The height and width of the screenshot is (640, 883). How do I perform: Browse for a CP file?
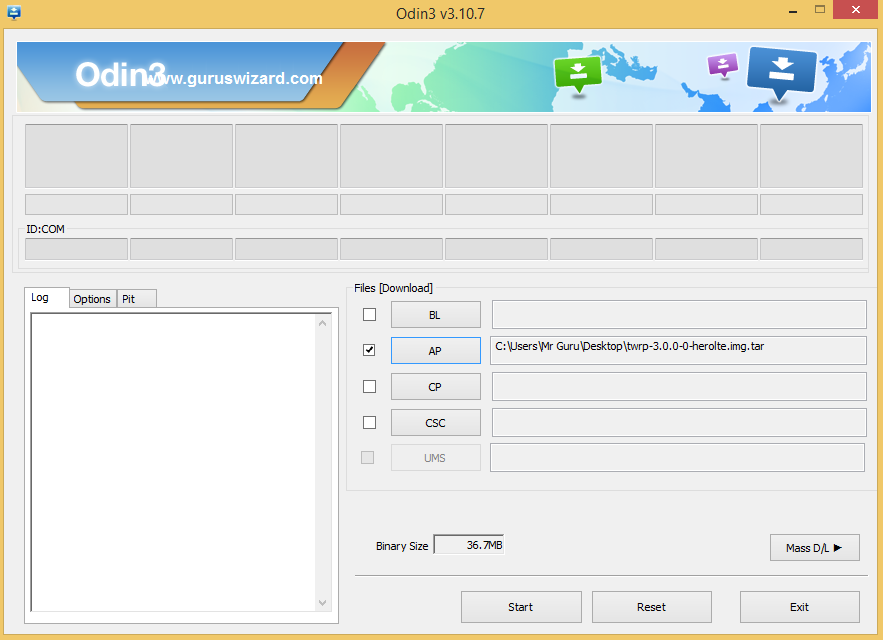coord(436,387)
